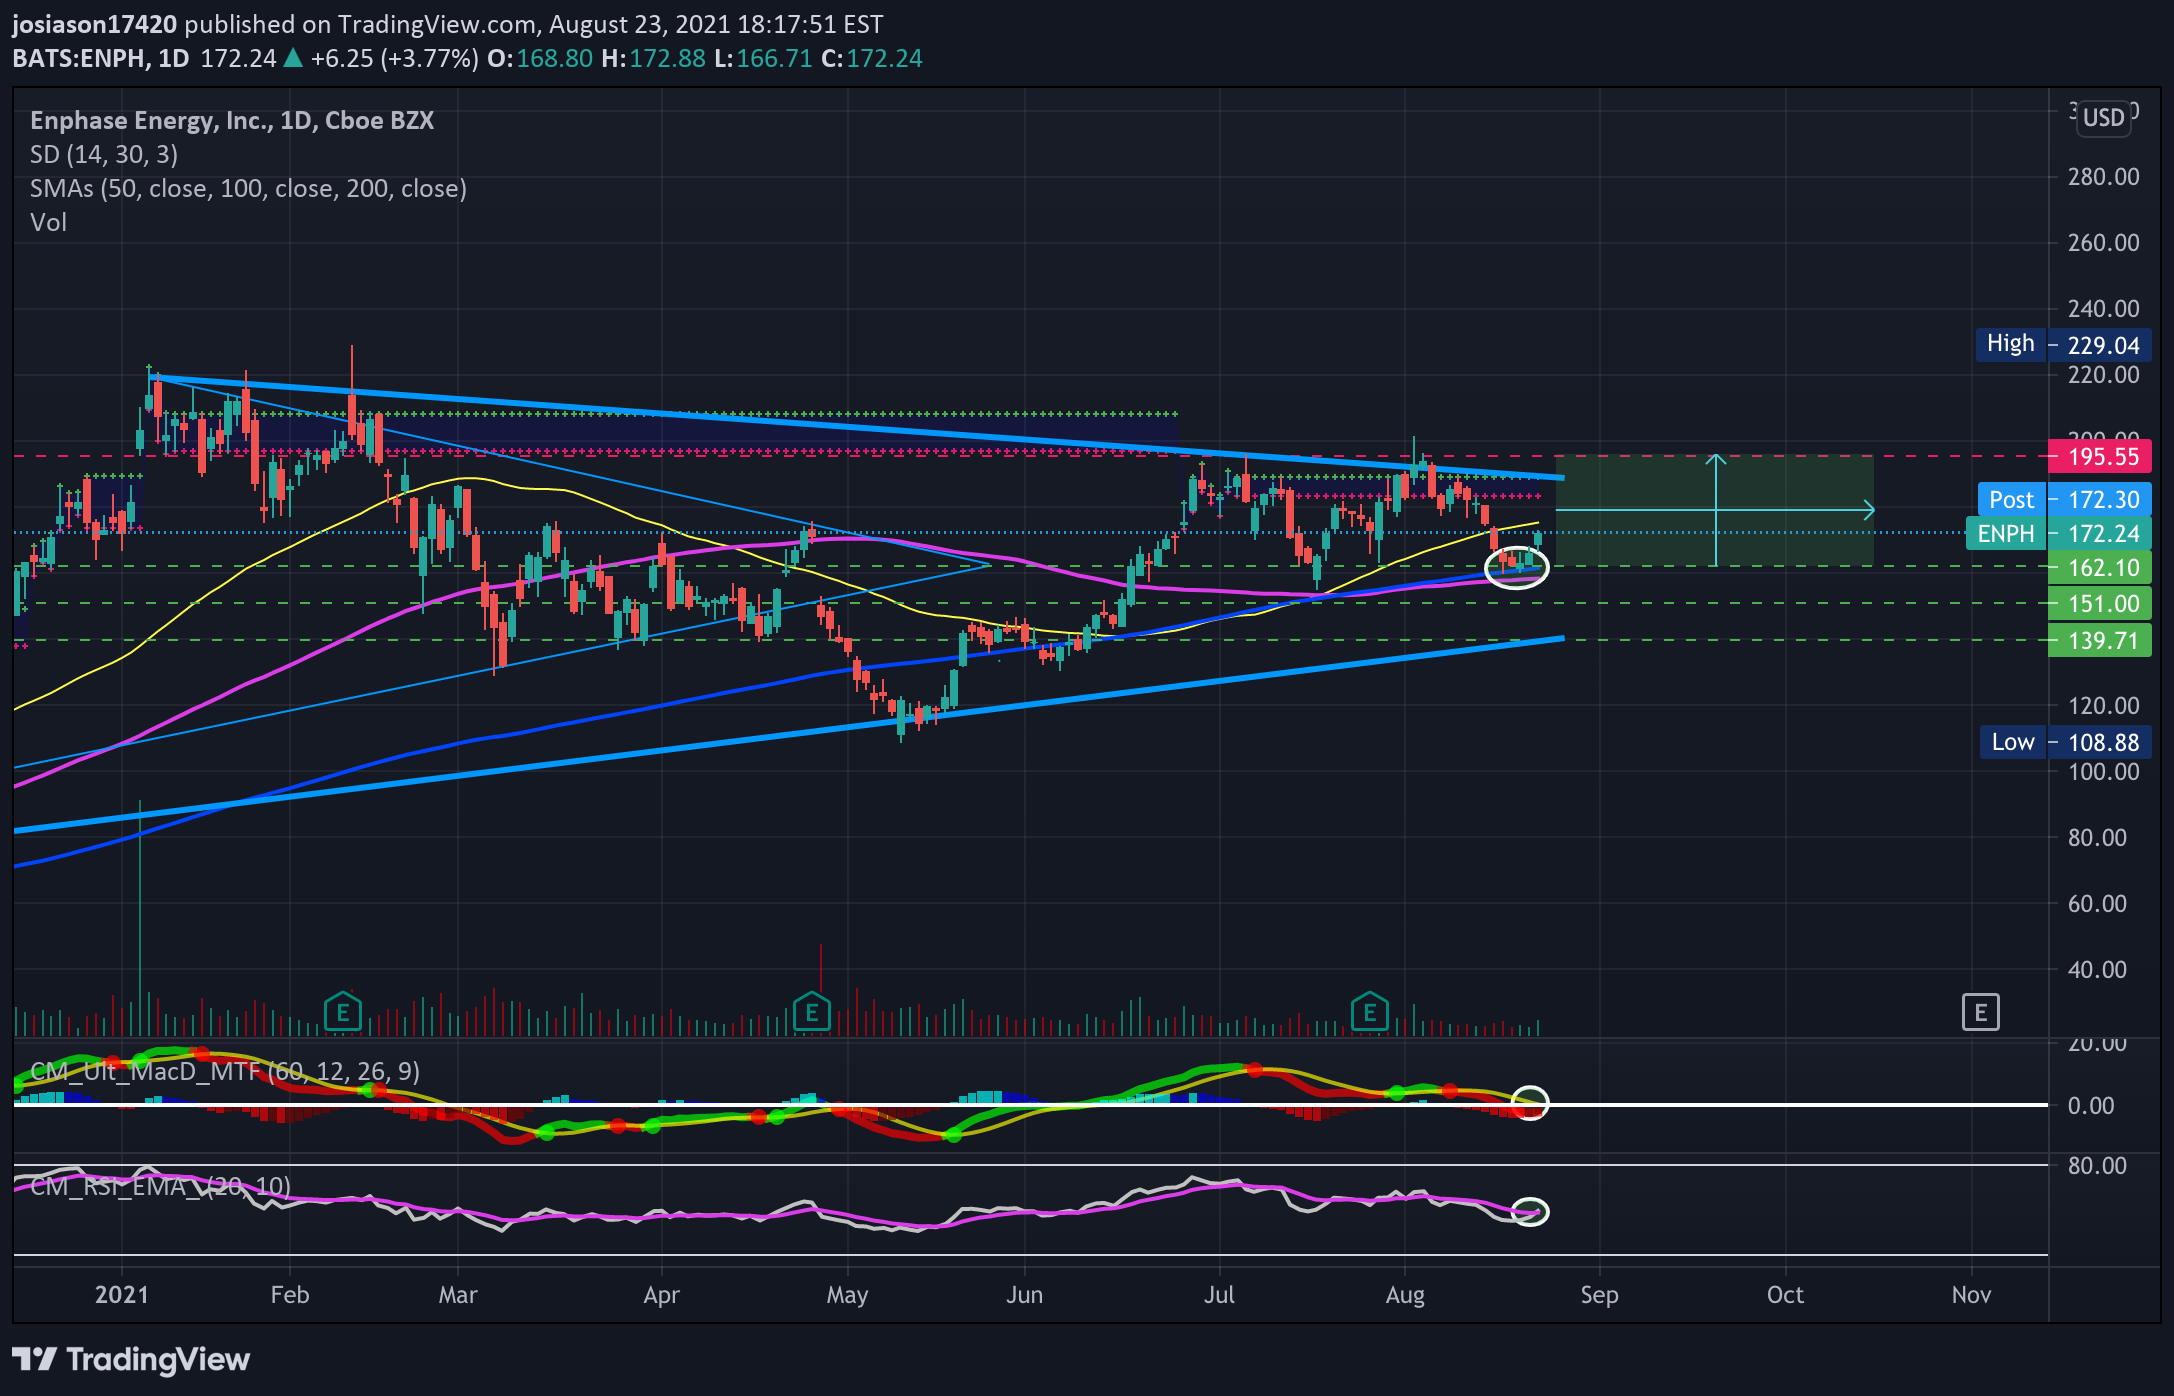Click the BATS:ENPH, 1D symbol text

tap(101, 58)
